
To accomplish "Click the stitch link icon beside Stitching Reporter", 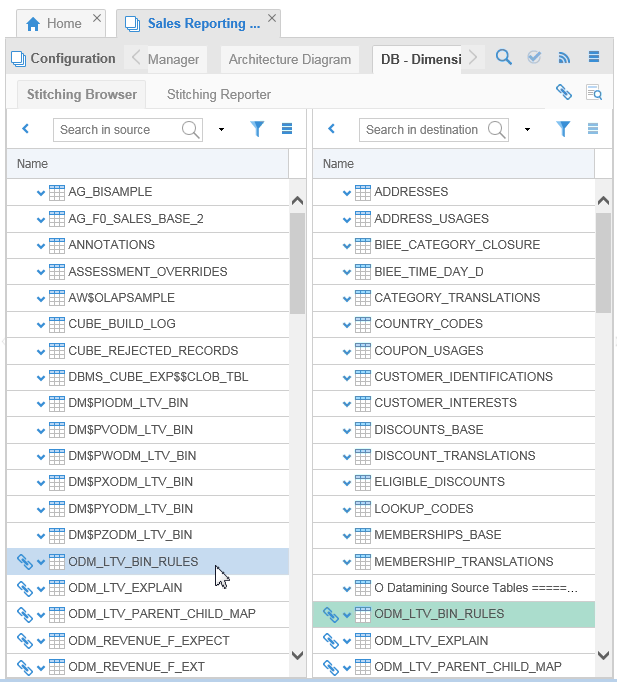I will click(x=564, y=92).
